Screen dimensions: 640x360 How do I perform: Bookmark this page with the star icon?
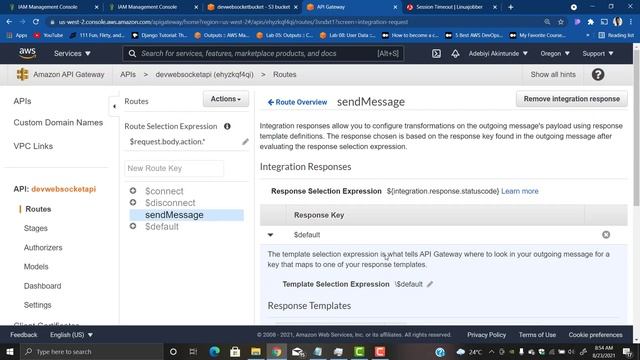pos(561,22)
